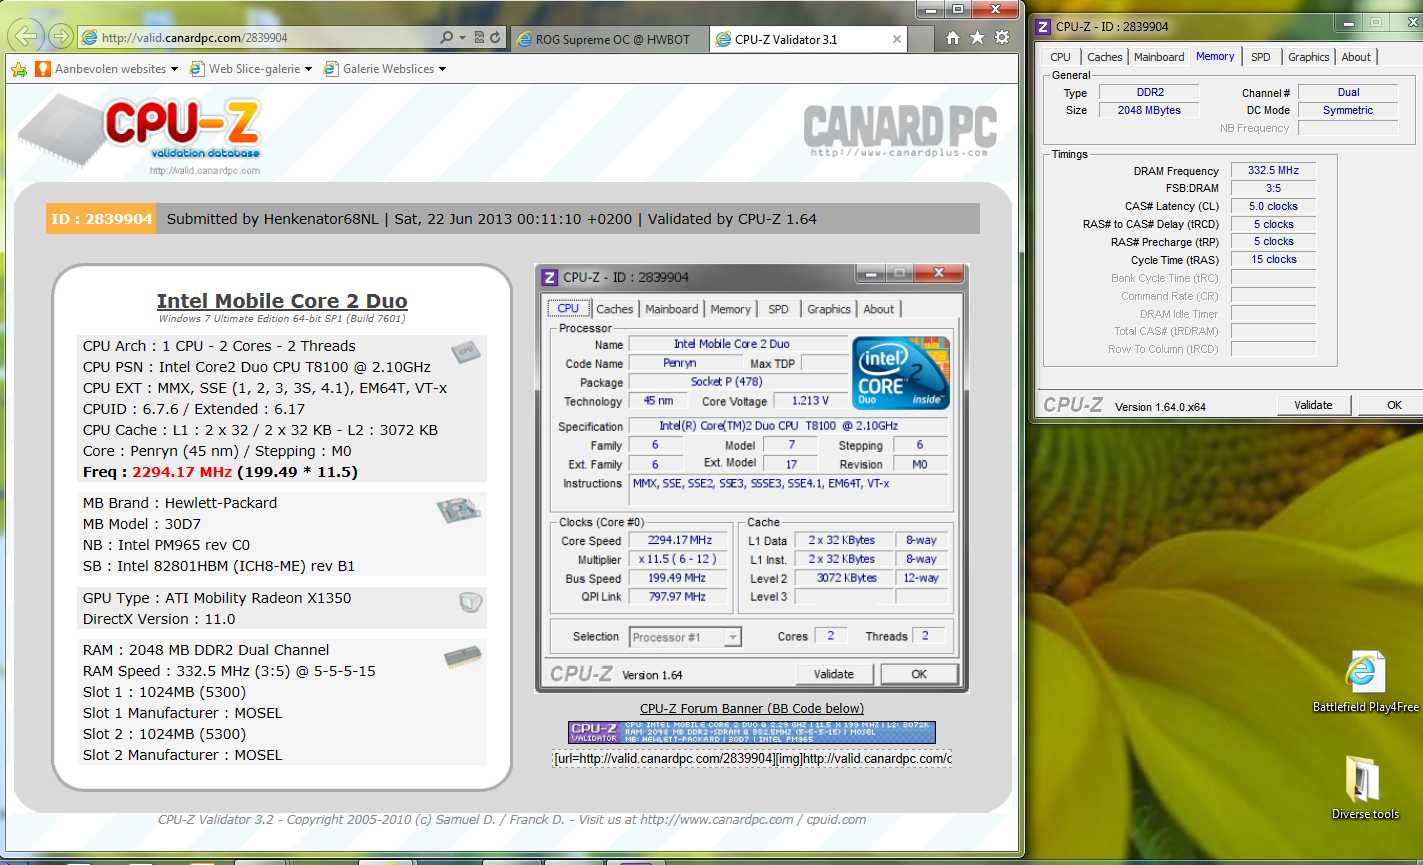Click the magnifier search icon in address bar
The width and height of the screenshot is (1423, 865).
446,38
